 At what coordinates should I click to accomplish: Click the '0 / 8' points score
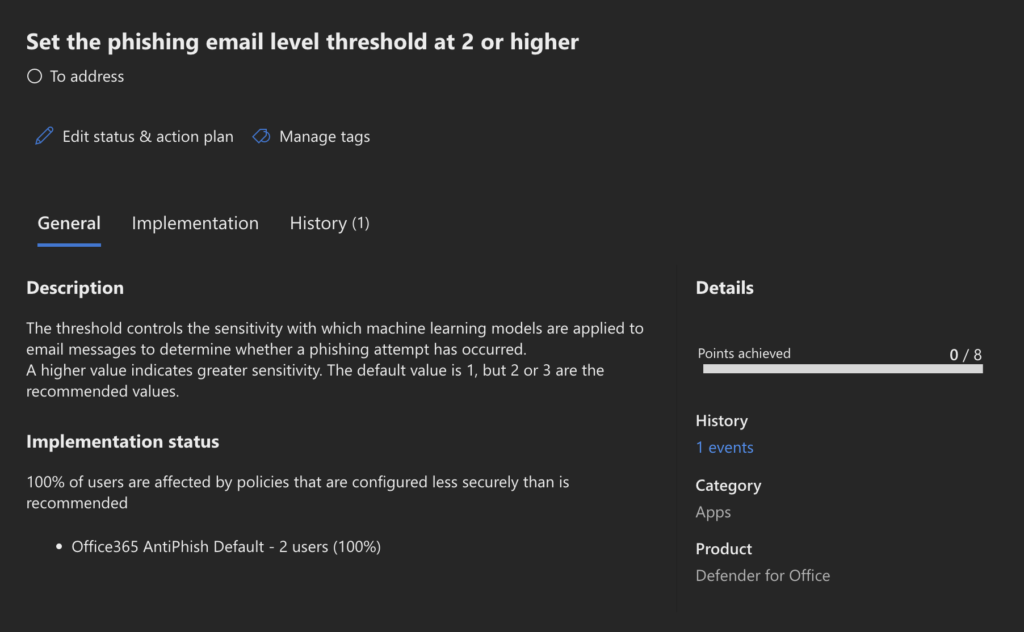pyautogui.click(x=965, y=354)
